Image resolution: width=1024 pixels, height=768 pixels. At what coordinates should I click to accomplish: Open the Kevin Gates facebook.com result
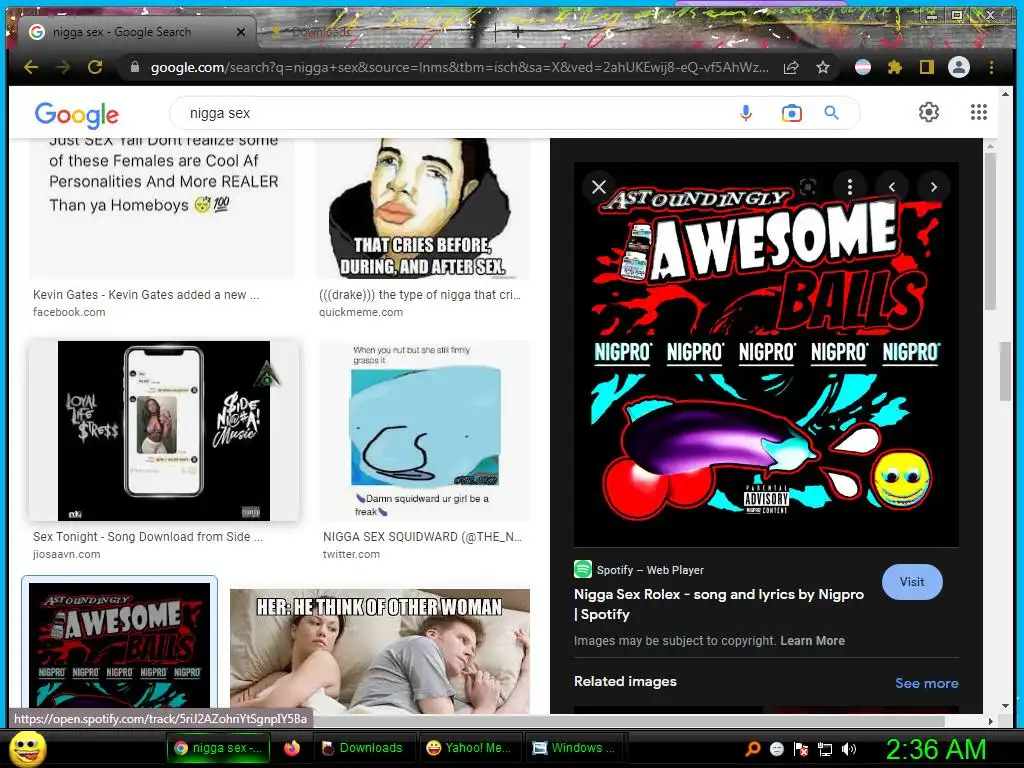pos(162,209)
